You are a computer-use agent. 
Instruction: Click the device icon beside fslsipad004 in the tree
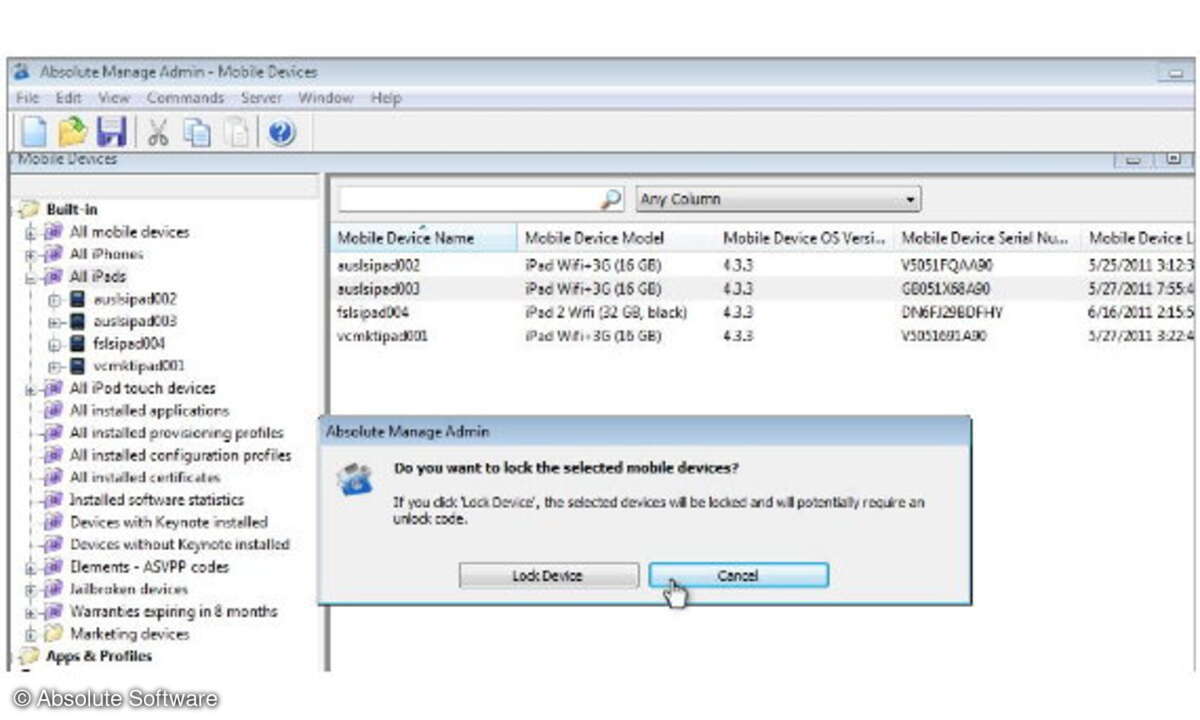[x=77, y=344]
